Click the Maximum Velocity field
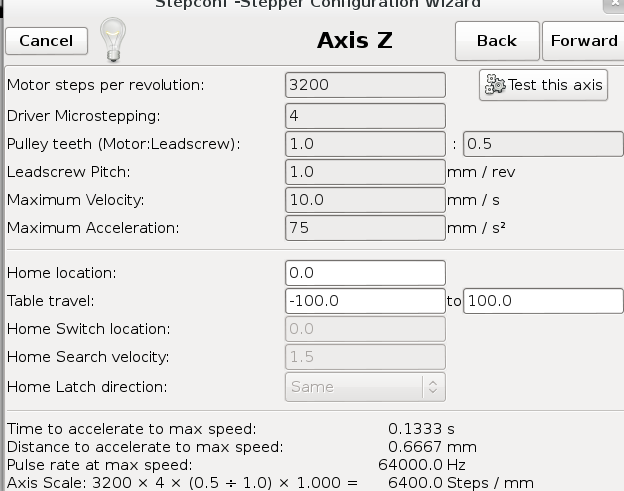 click(365, 200)
